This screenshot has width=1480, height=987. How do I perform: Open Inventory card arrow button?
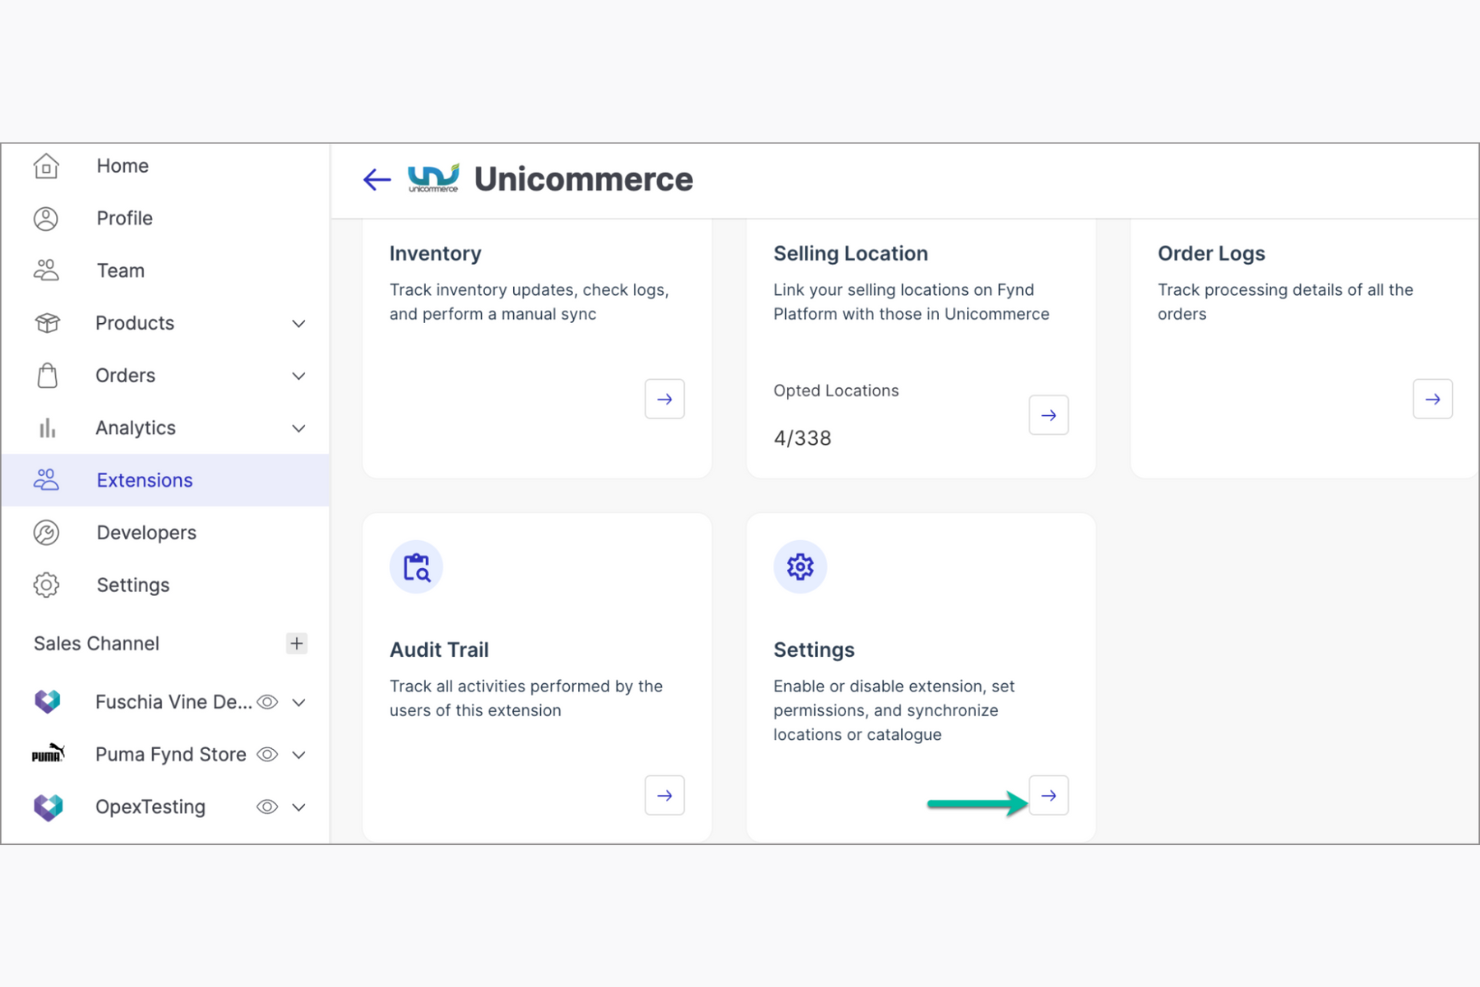point(665,399)
